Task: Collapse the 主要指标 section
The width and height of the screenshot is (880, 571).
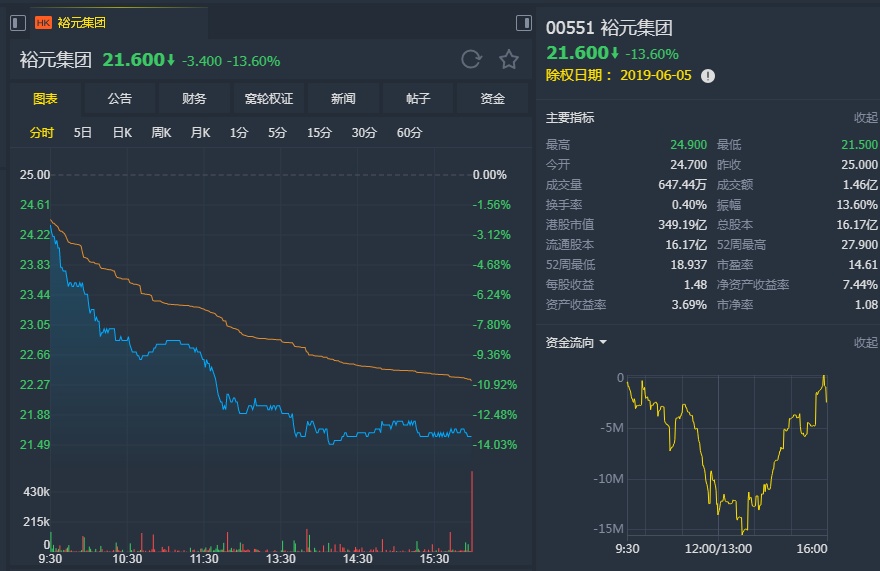Action: (865, 117)
